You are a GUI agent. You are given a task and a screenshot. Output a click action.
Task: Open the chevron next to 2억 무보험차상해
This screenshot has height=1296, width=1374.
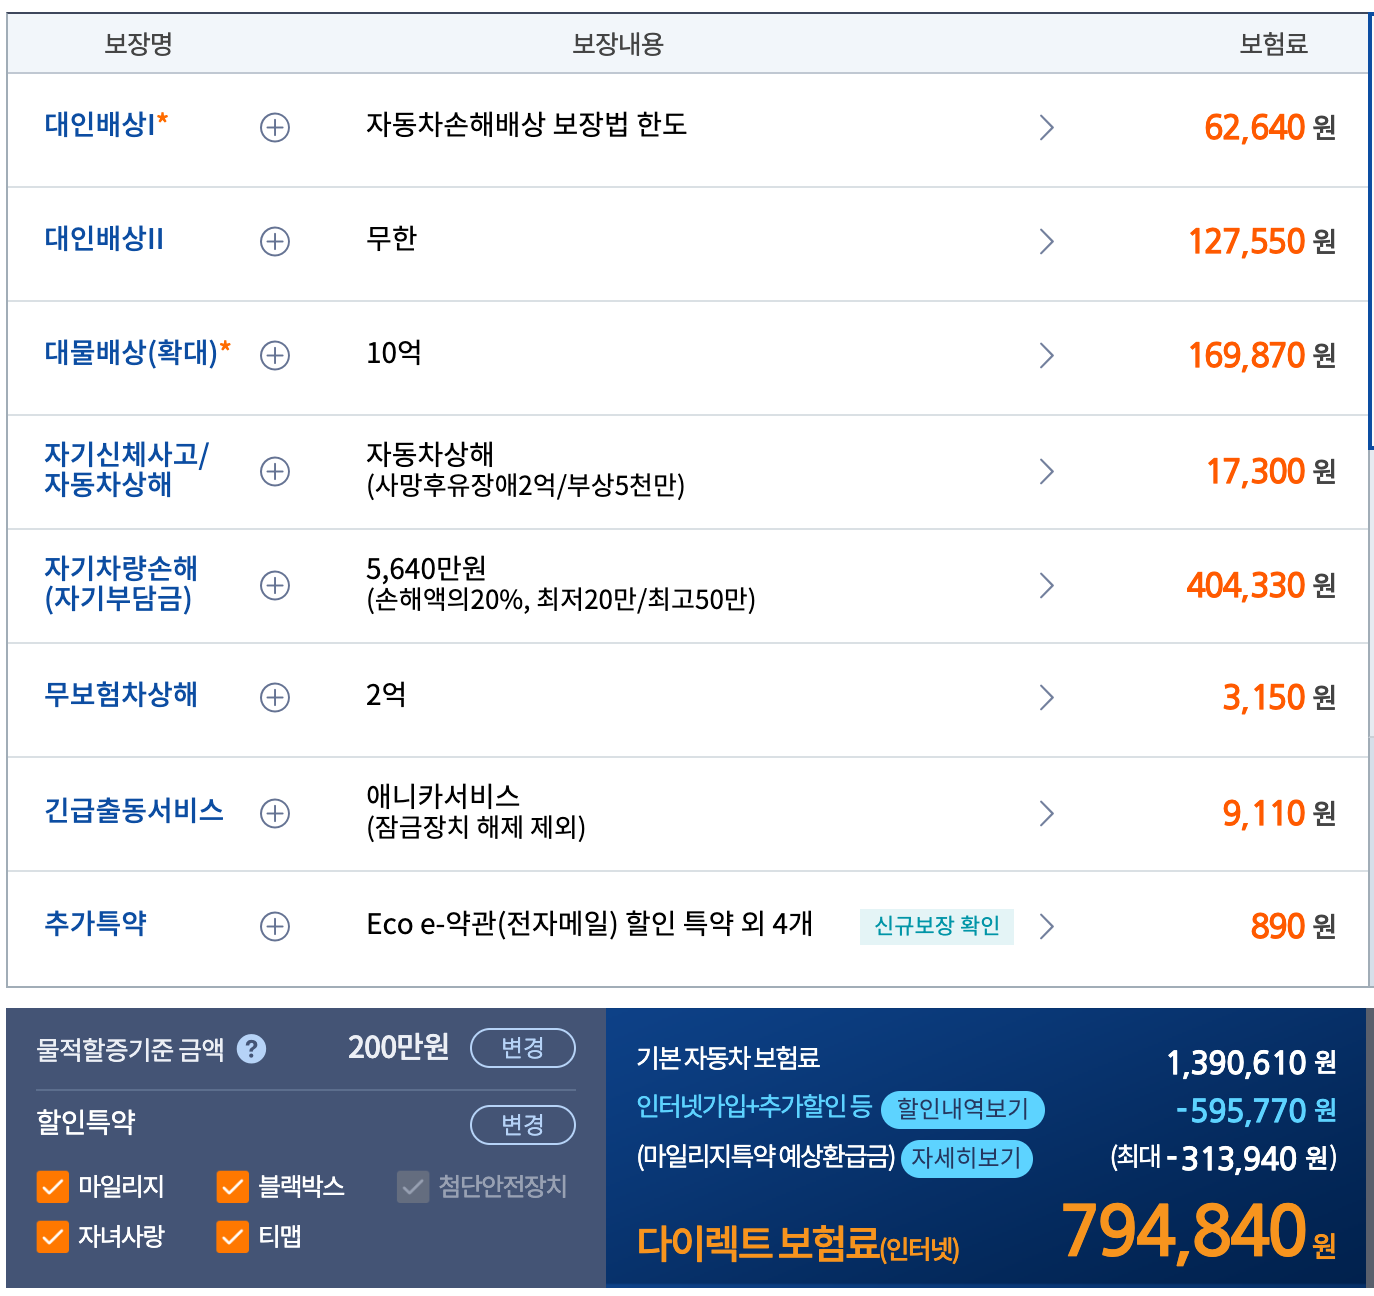click(1047, 698)
